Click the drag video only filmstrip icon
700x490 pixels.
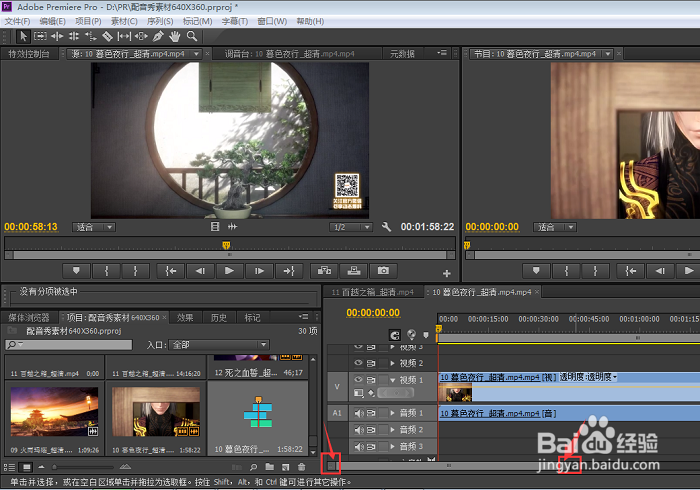pyautogui.click(x=215, y=227)
